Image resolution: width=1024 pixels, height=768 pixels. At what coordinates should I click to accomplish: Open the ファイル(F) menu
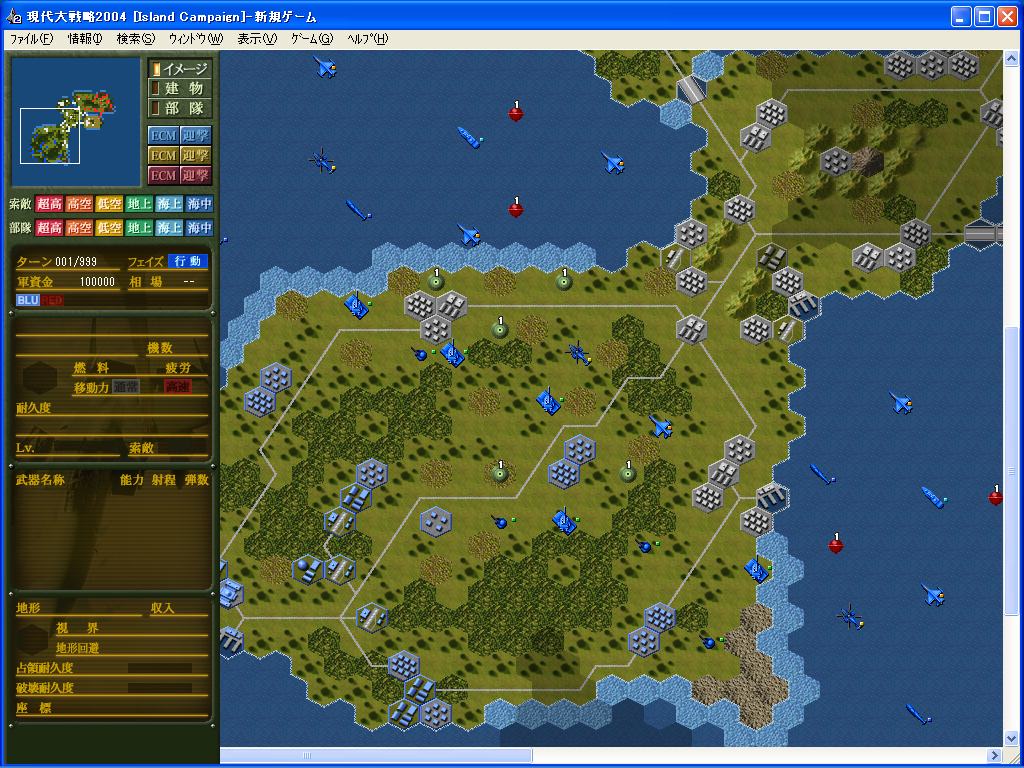(x=31, y=39)
